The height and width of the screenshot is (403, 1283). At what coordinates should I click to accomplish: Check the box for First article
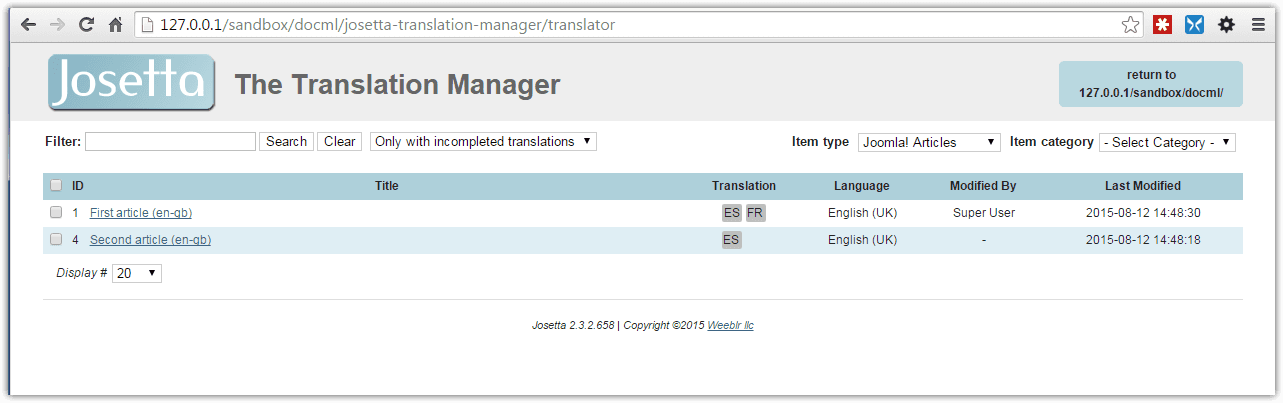click(x=56, y=212)
